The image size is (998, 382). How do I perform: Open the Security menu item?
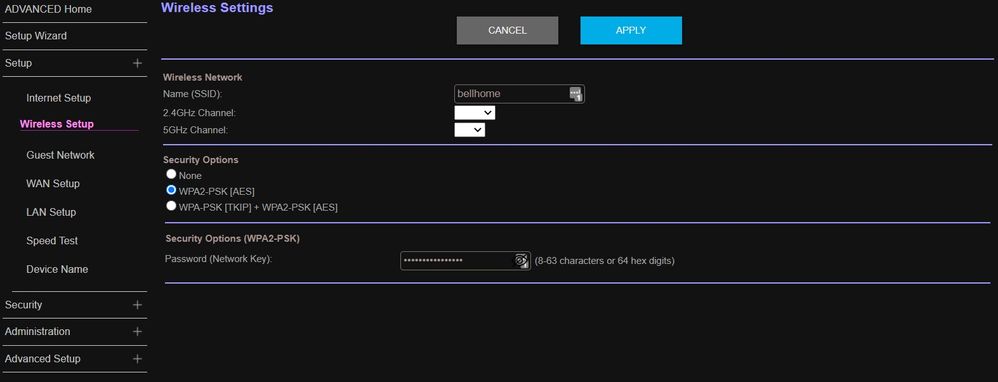(x=24, y=305)
